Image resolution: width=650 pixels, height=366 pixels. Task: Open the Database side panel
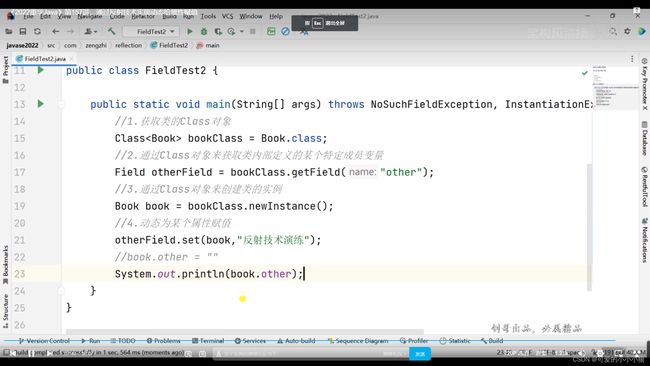click(x=645, y=138)
